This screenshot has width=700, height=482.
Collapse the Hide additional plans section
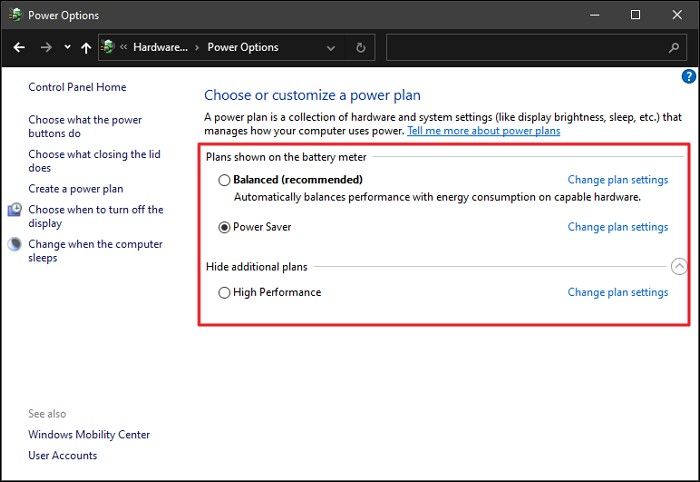click(679, 267)
